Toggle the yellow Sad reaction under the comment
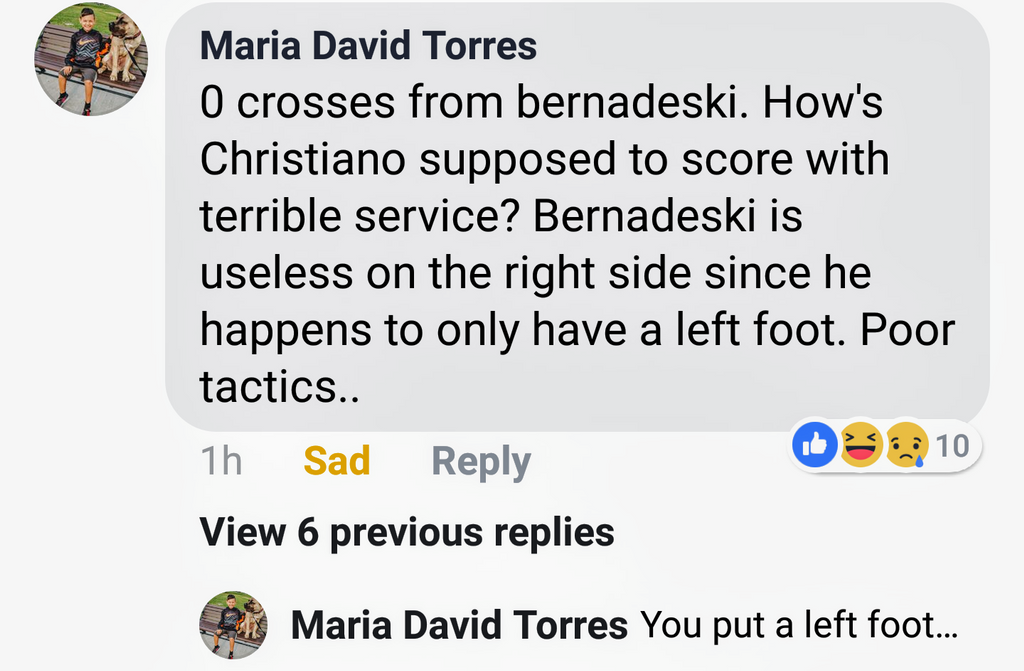 (x=336, y=462)
